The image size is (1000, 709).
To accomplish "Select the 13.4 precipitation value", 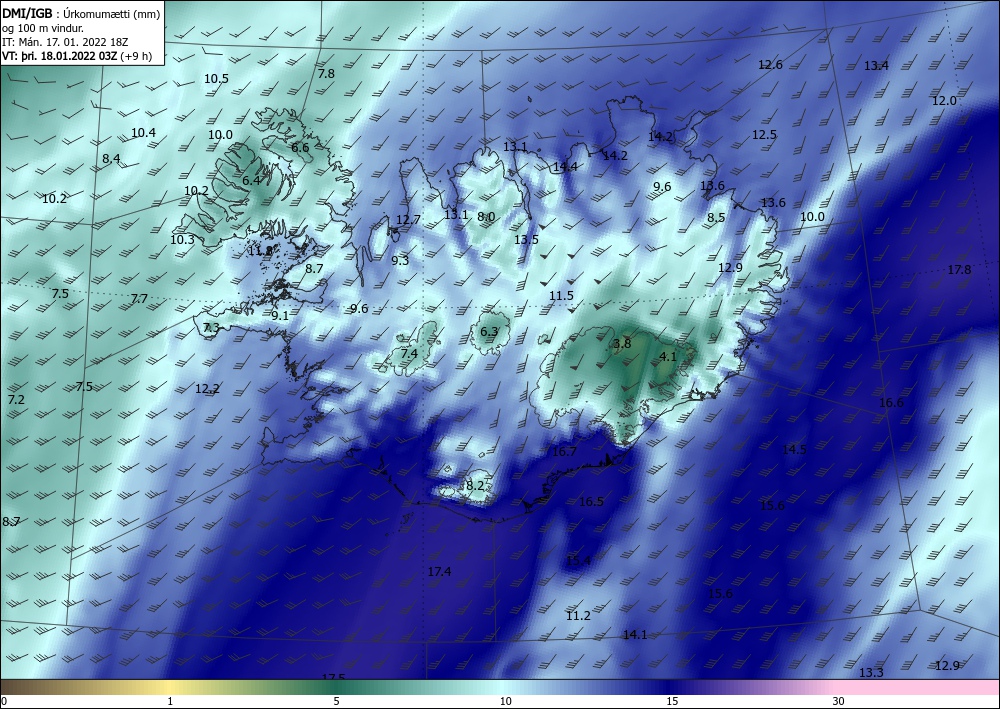I will 876,66.
